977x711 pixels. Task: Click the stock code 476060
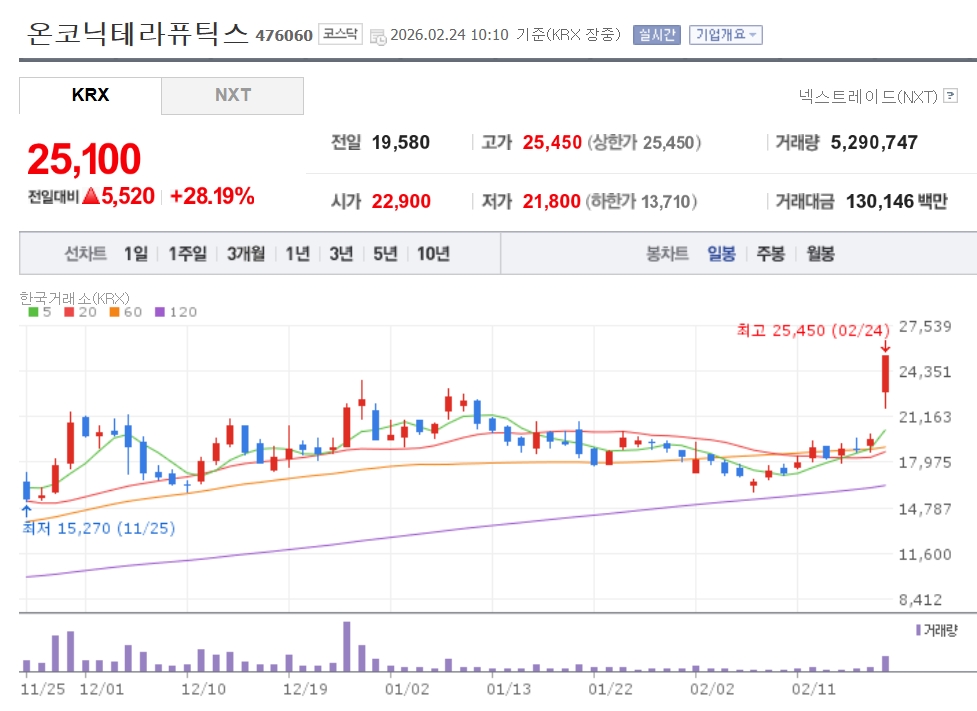click(x=284, y=36)
